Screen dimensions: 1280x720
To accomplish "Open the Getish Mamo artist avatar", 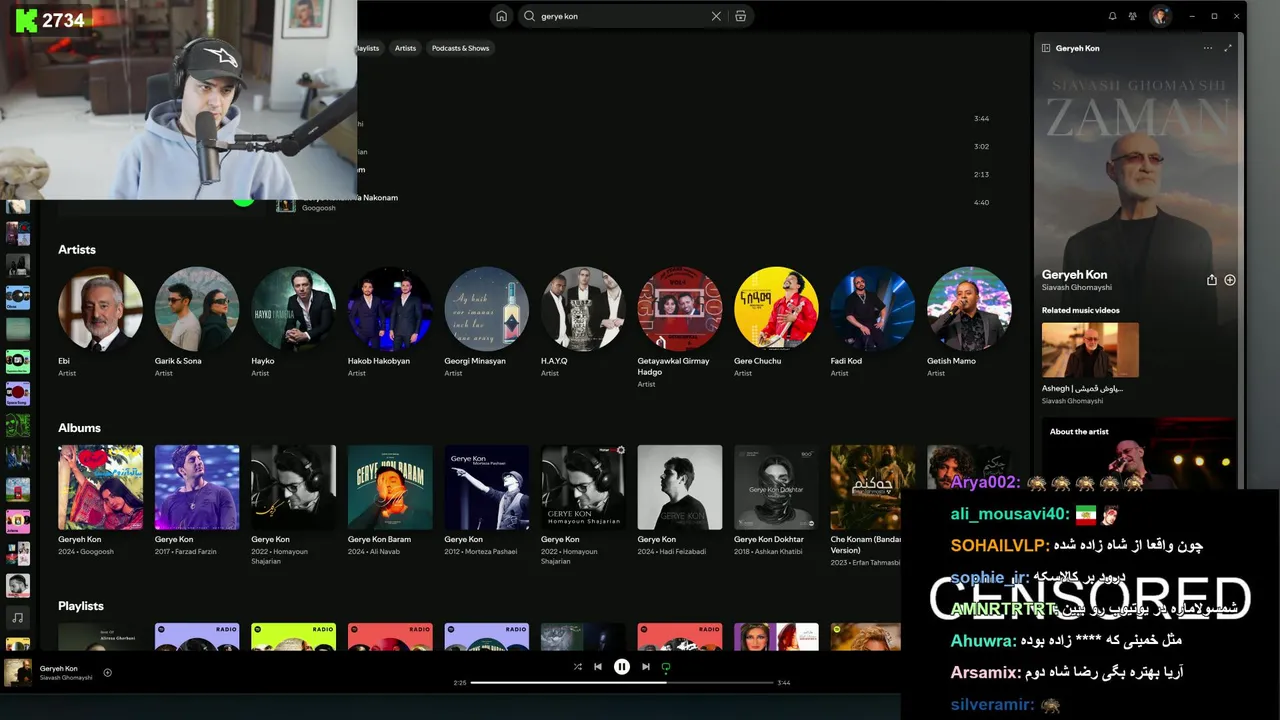I will click(x=969, y=308).
